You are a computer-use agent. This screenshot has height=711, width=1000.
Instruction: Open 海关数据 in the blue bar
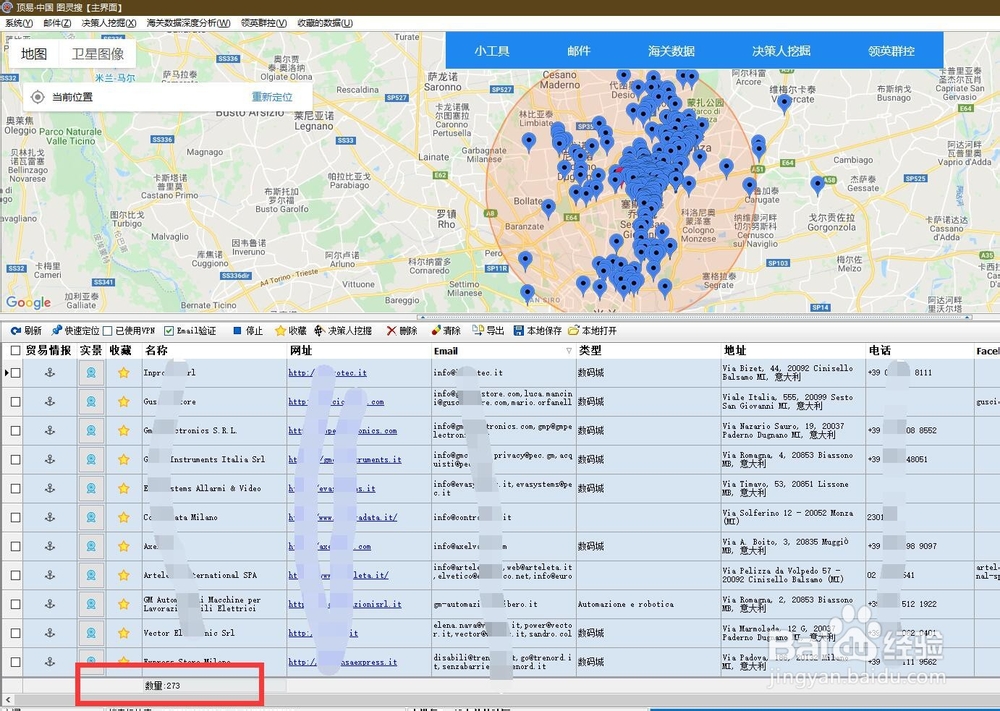coord(671,51)
